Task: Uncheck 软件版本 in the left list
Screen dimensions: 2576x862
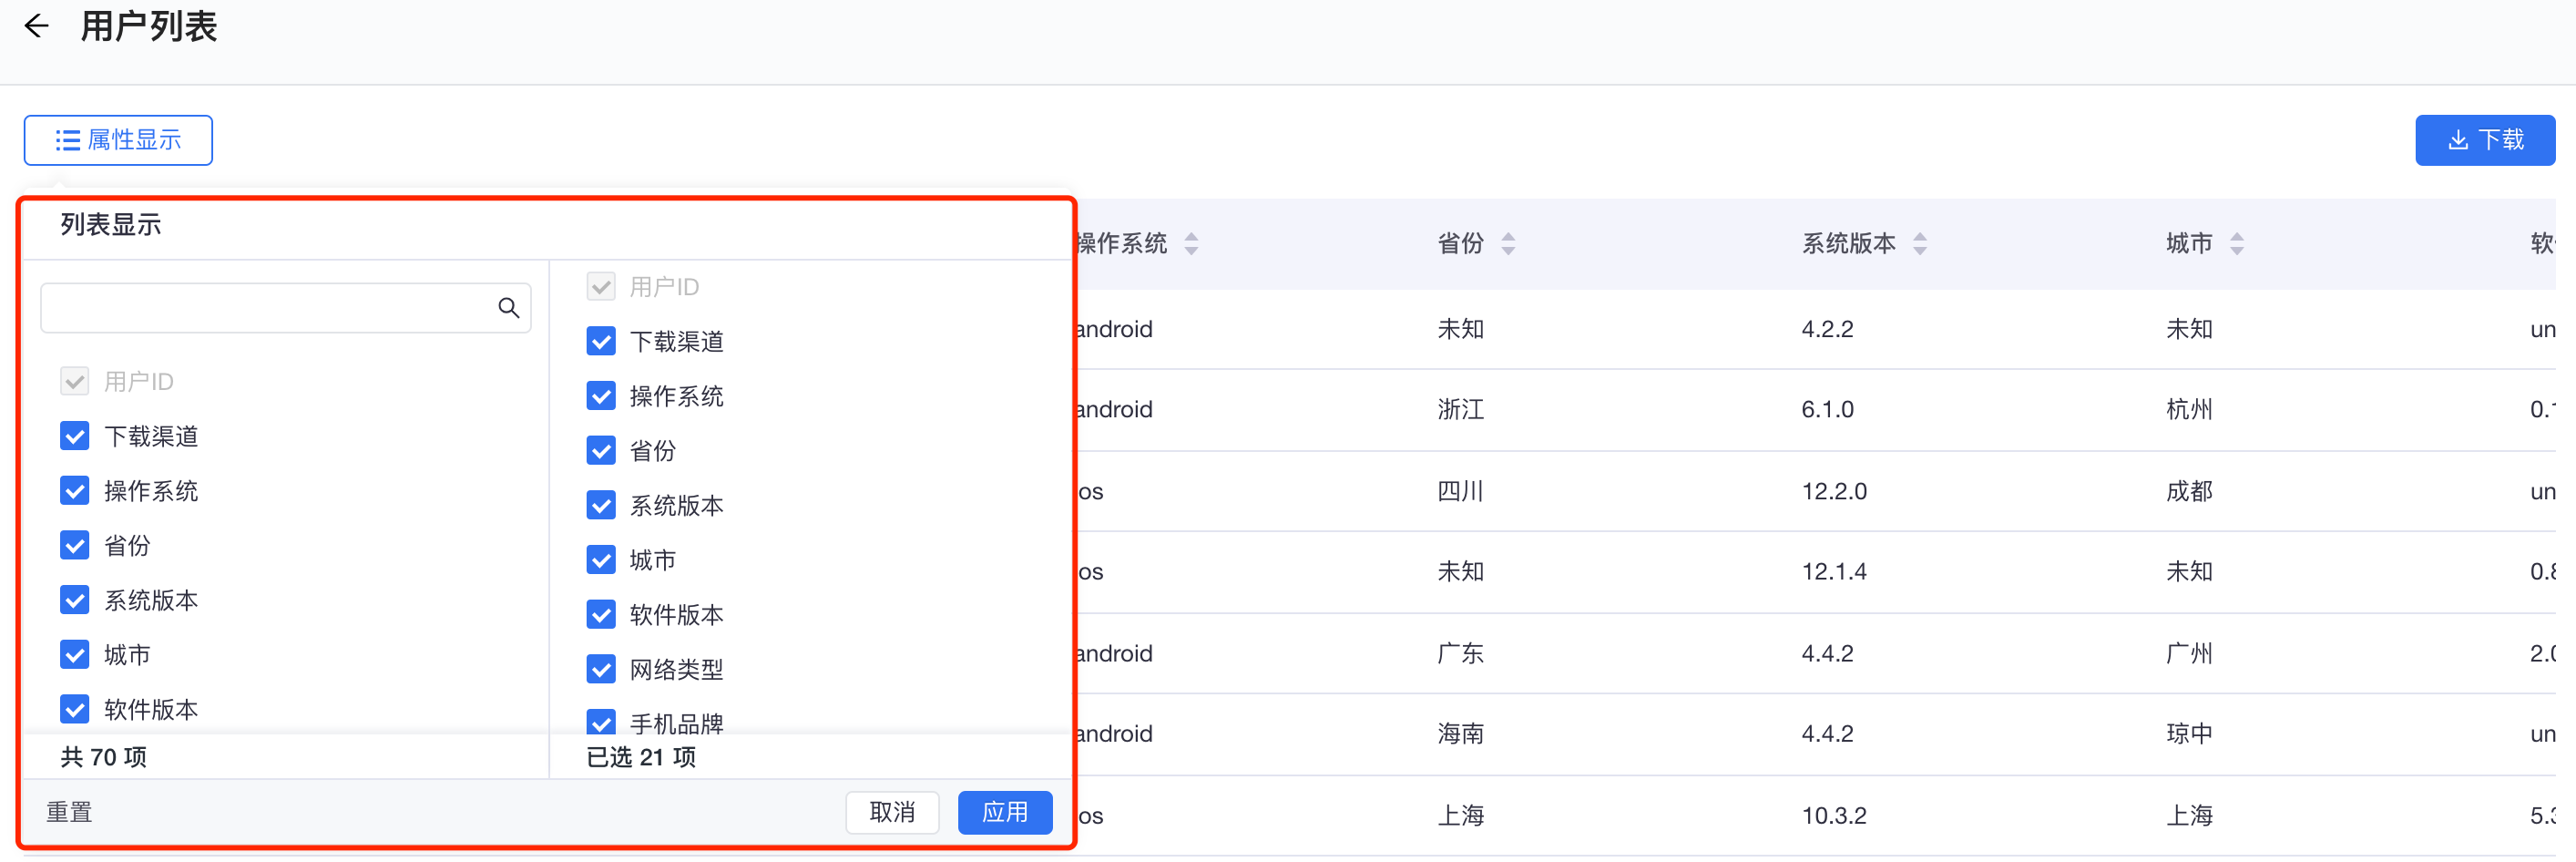Action: pos(75,709)
